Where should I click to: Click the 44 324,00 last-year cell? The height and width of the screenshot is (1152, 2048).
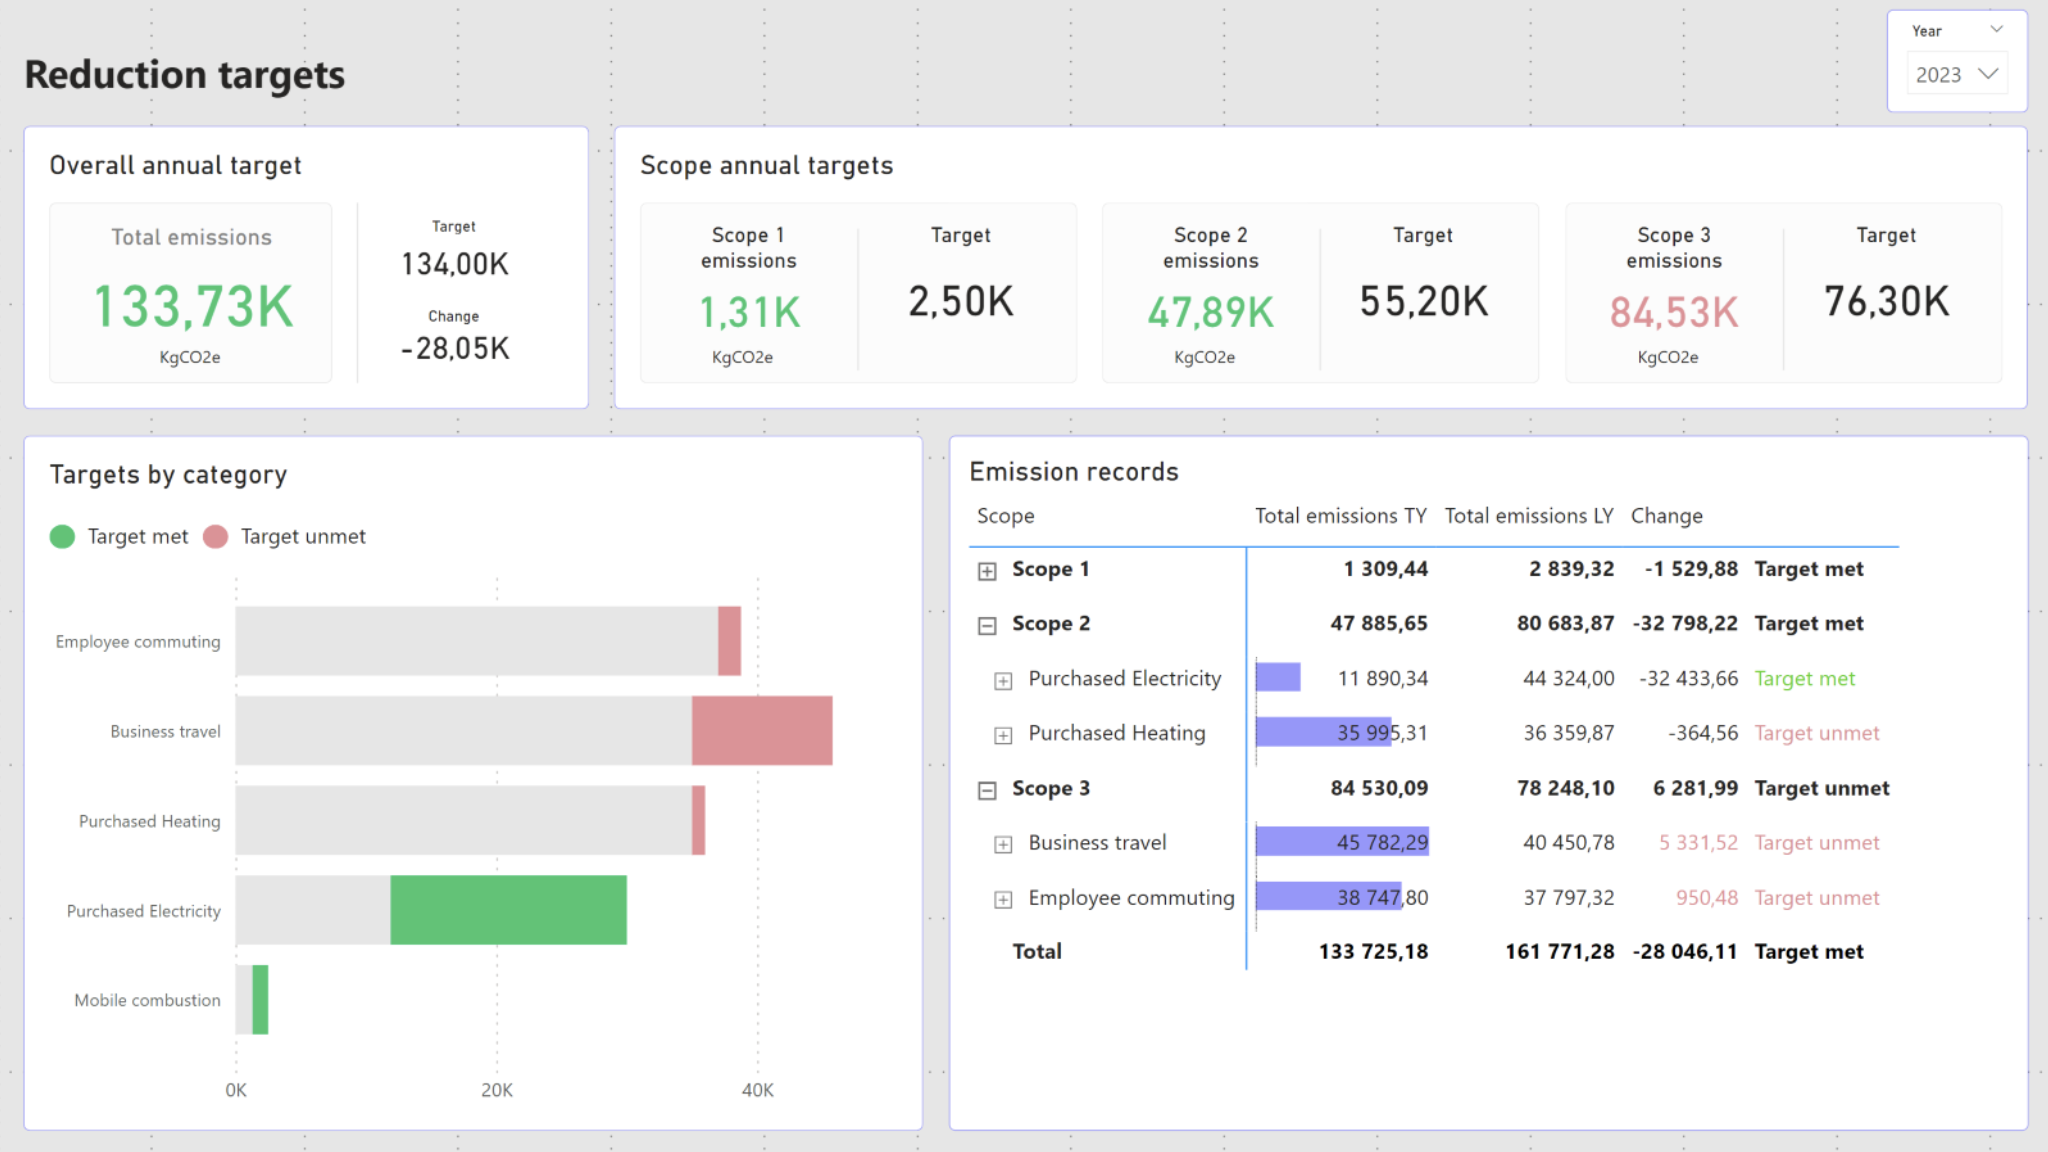[1568, 678]
